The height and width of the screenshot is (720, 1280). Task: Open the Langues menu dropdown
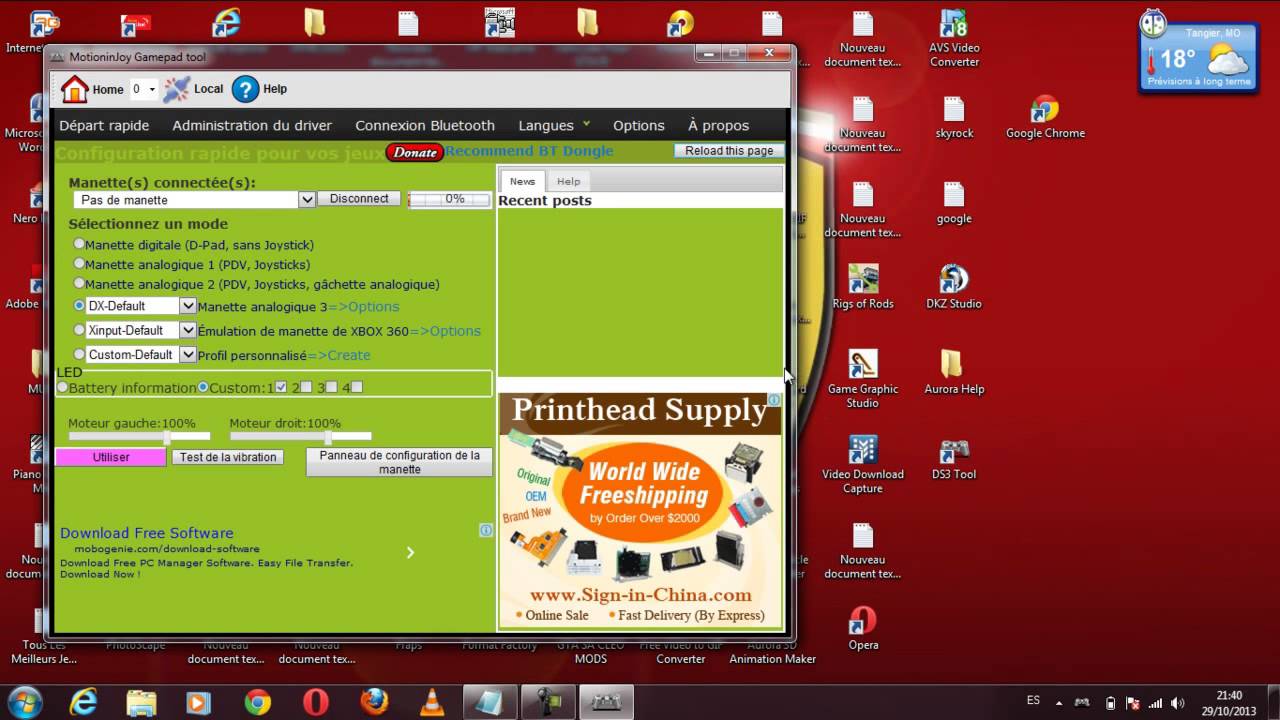pyautogui.click(x=555, y=125)
